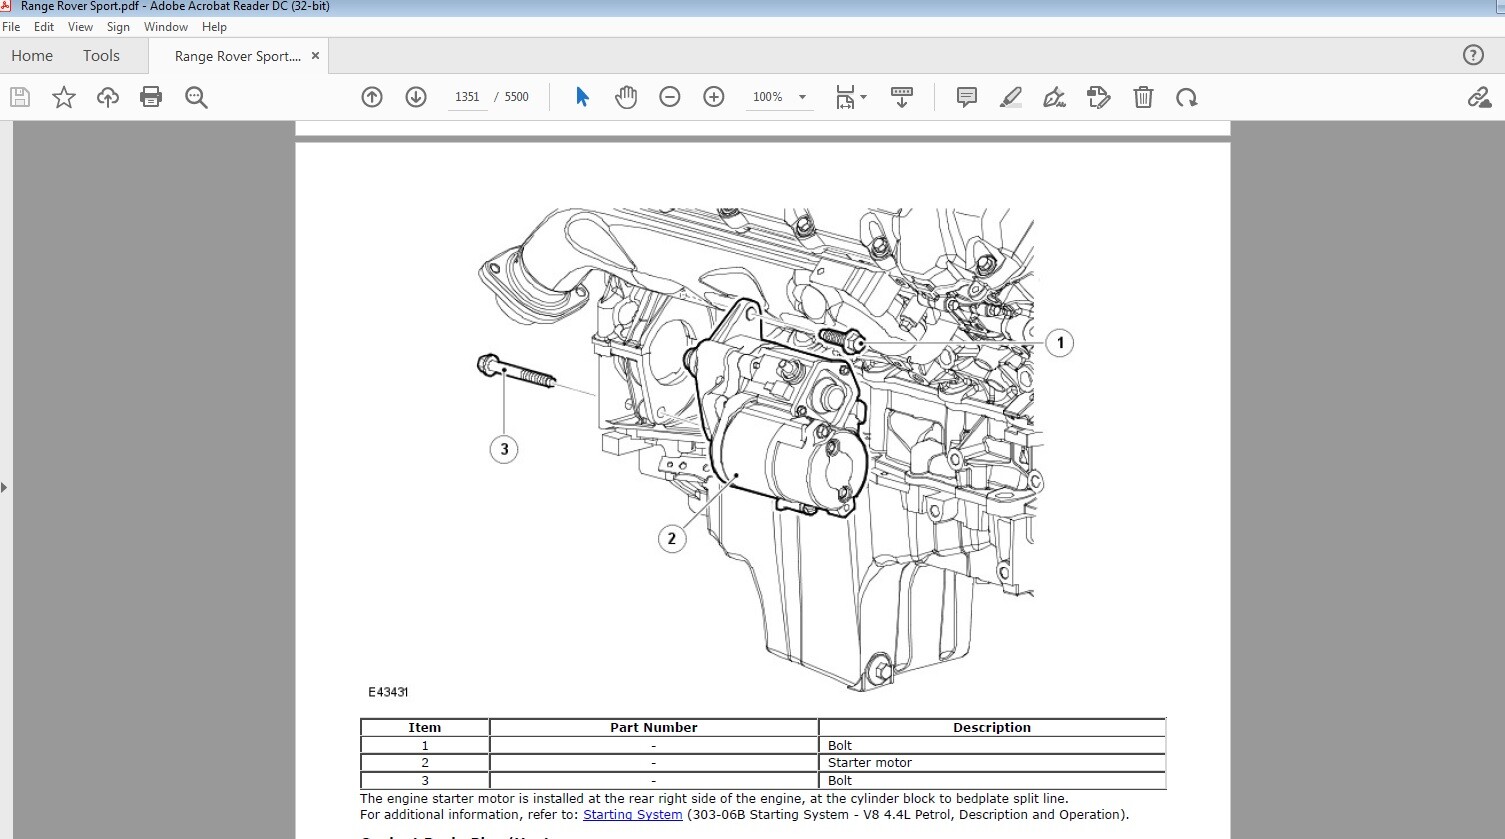
Task: Switch to the Tools tab
Action: tap(101, 56)
